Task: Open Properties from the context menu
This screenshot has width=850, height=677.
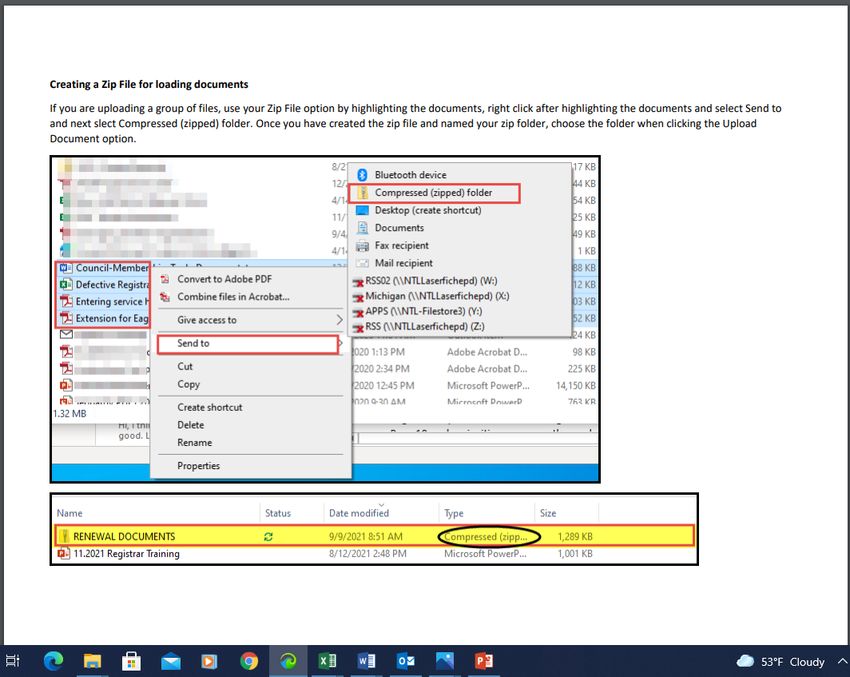Action: tap(198, 466)
